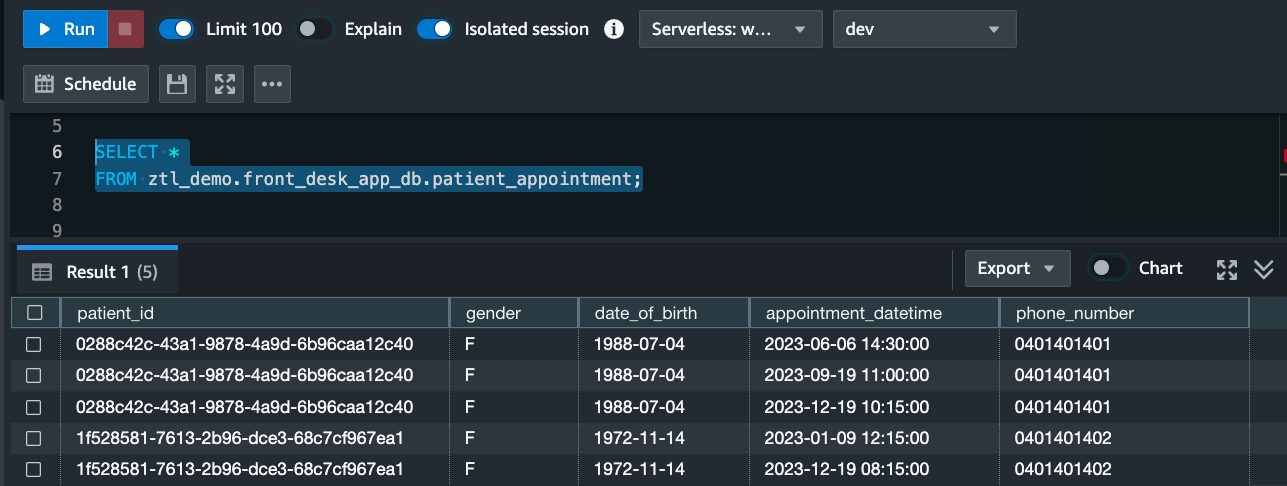Click the patient_id column header

pos(115,313)
